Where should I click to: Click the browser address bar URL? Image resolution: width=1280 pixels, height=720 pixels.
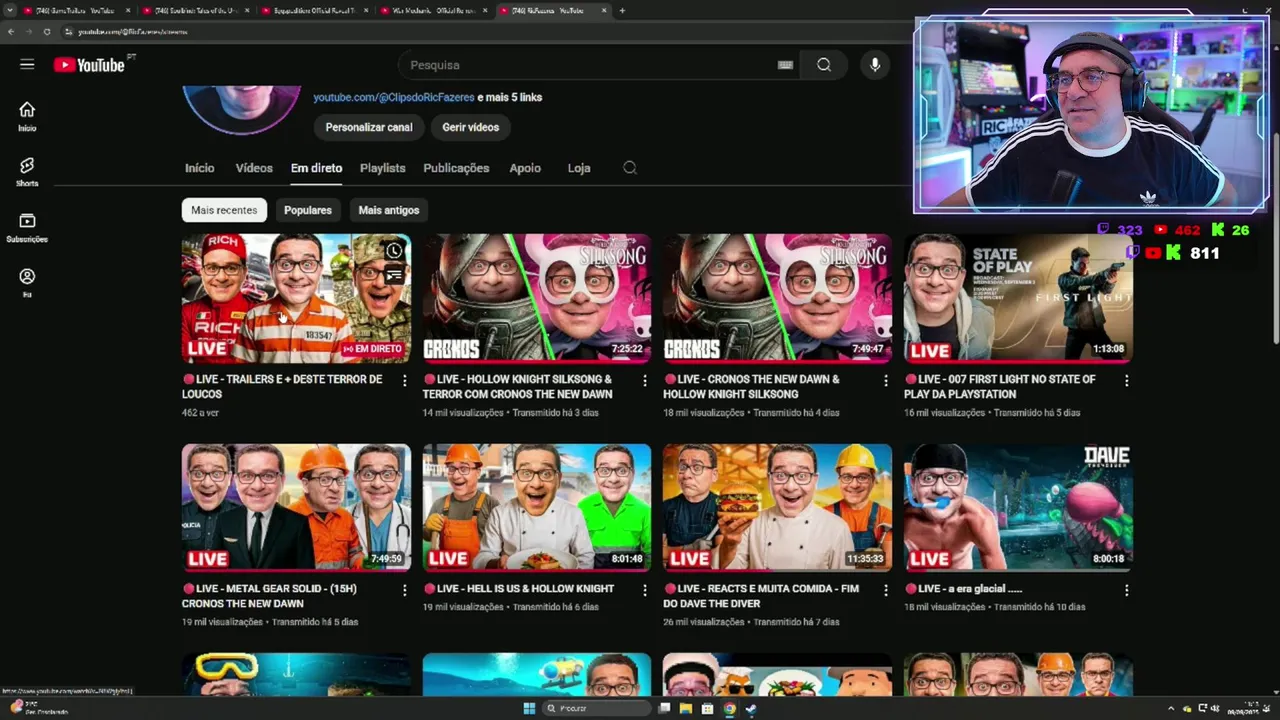[133, 31]
